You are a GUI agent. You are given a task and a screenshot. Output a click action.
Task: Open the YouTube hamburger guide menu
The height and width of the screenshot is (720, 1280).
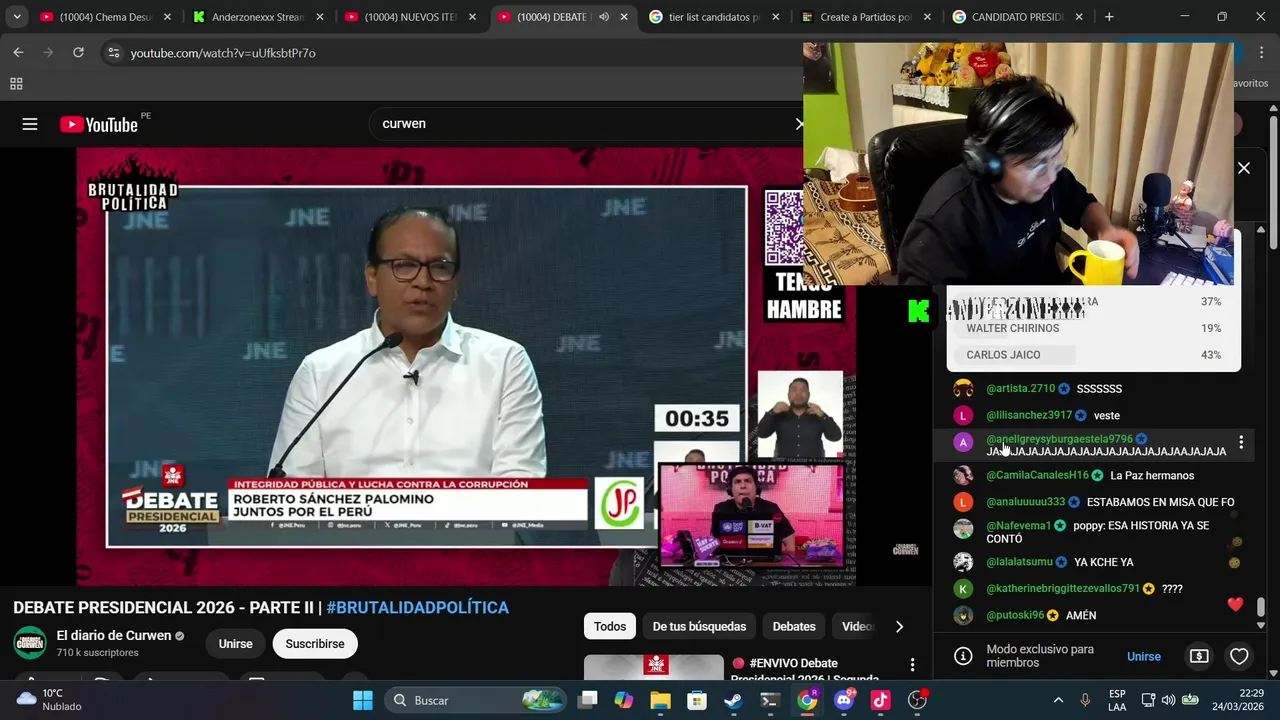30,124
